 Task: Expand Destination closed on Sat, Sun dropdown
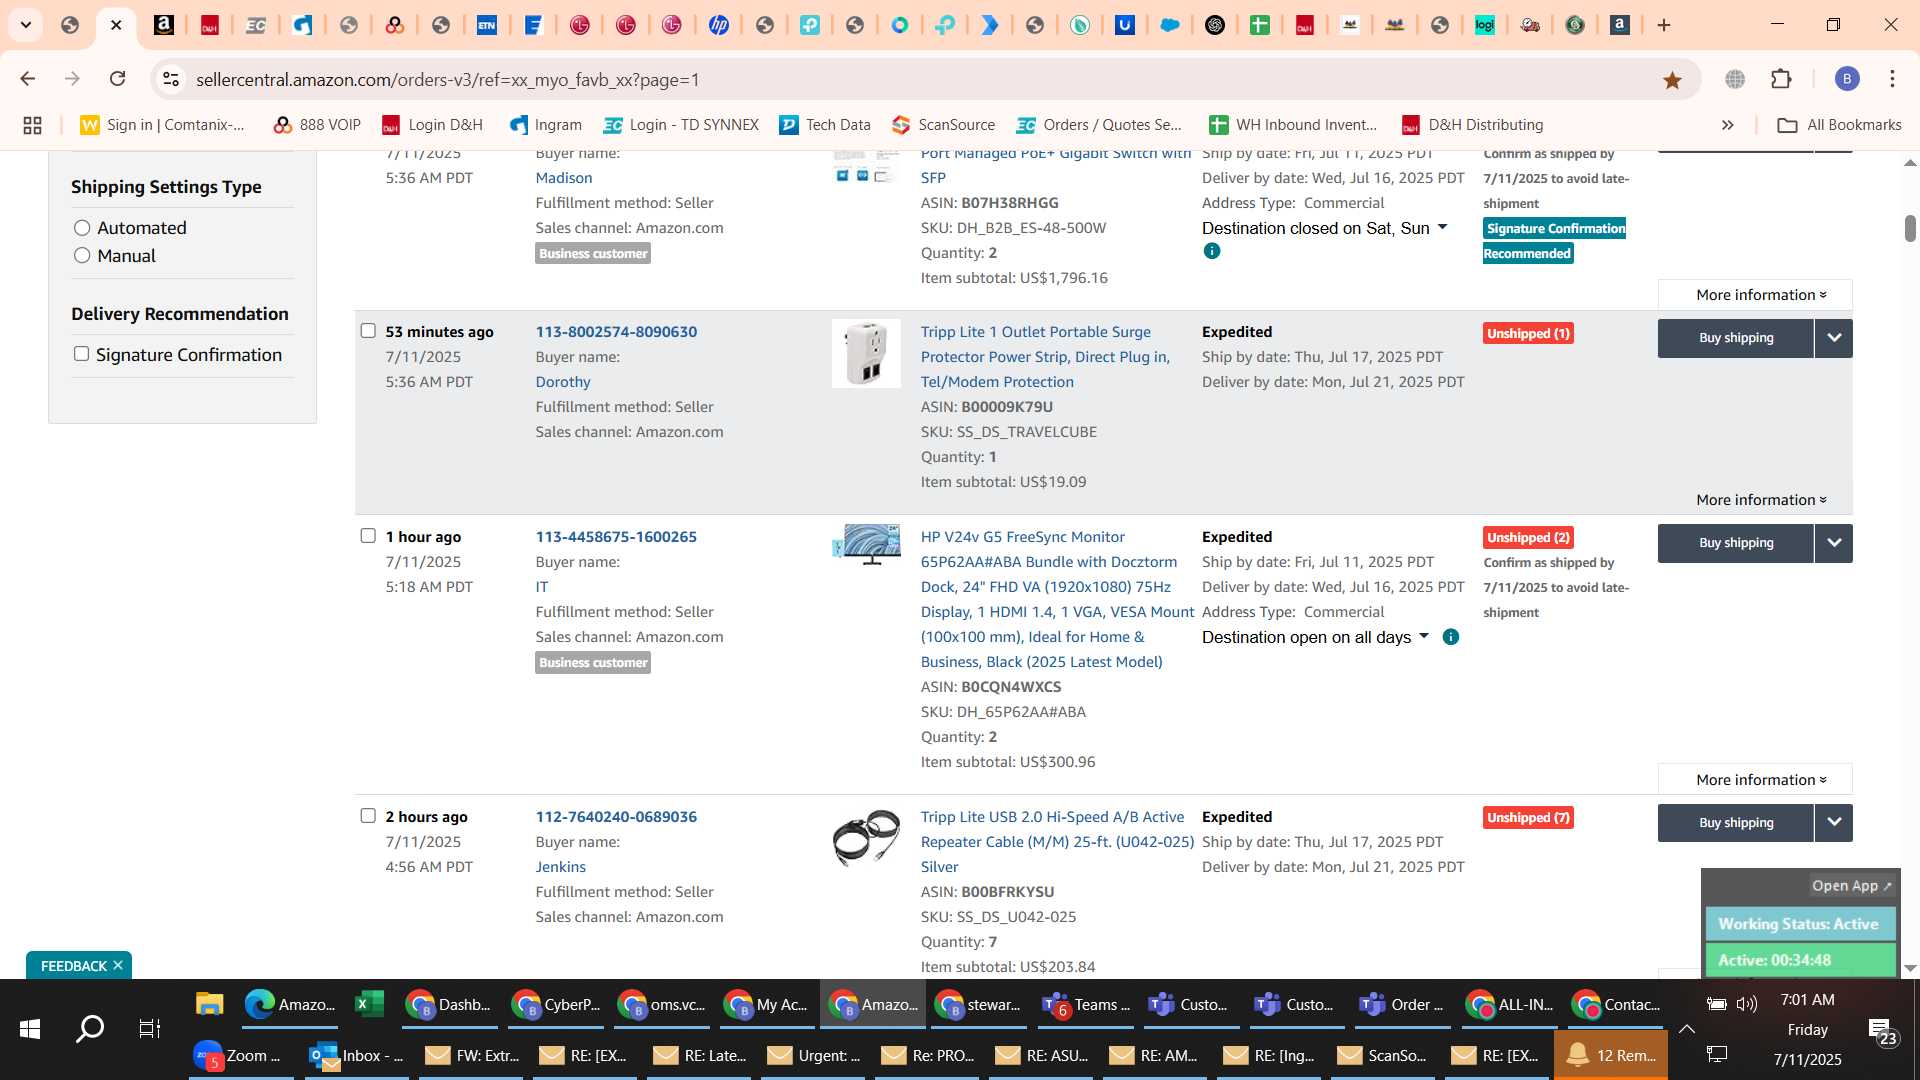[x=1324, y=228]
